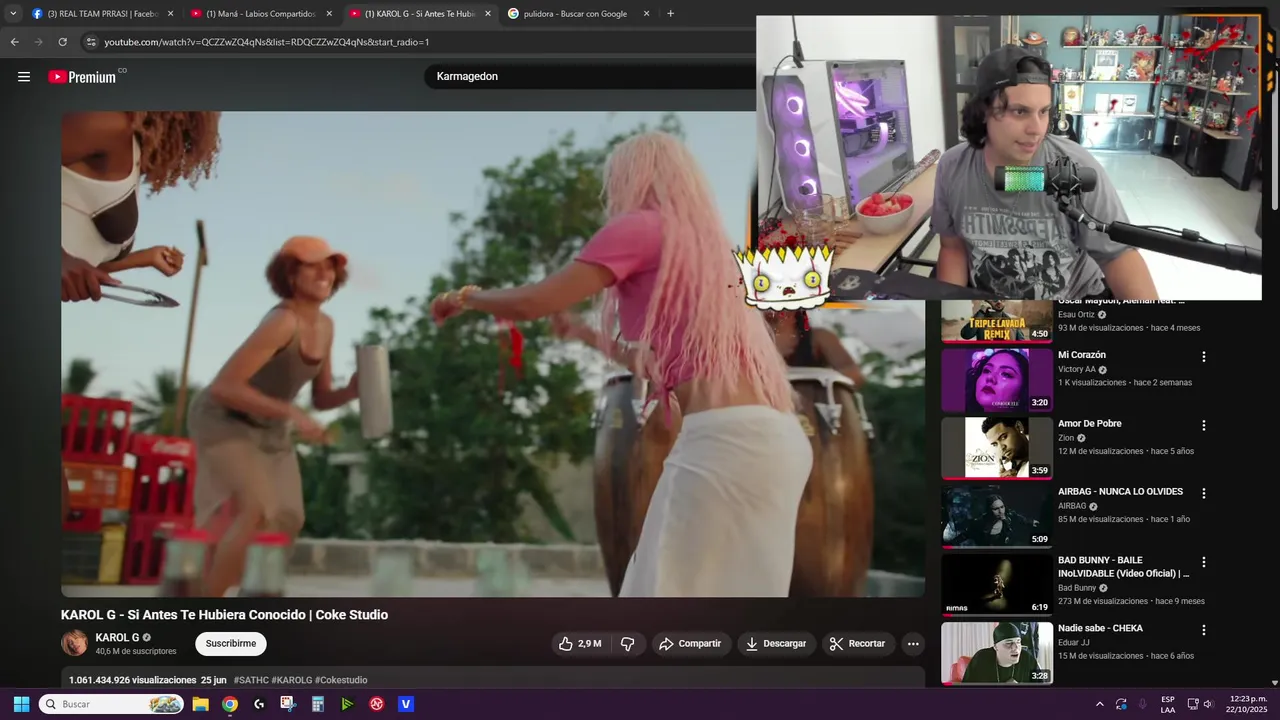Share the video with Compartir
Screen dimensions: 1280x720
pyautogui.click(x=690, y=644)
